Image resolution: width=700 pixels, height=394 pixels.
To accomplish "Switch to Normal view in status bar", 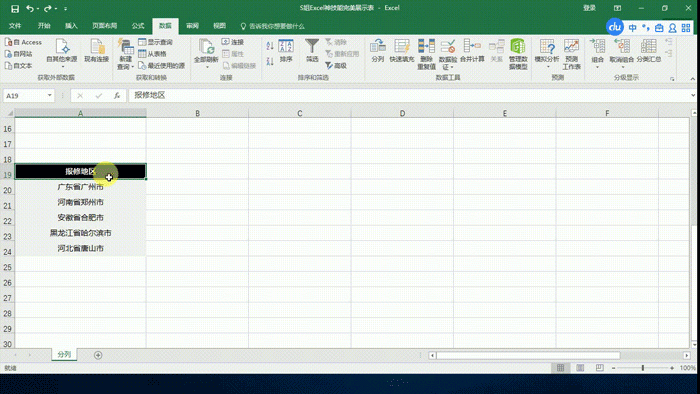I will (560, 368).
